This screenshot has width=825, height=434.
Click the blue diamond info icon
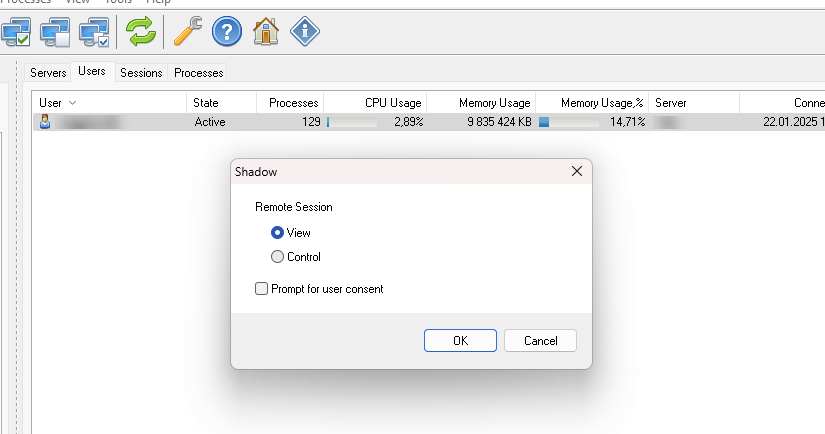[x=304, y=32]
